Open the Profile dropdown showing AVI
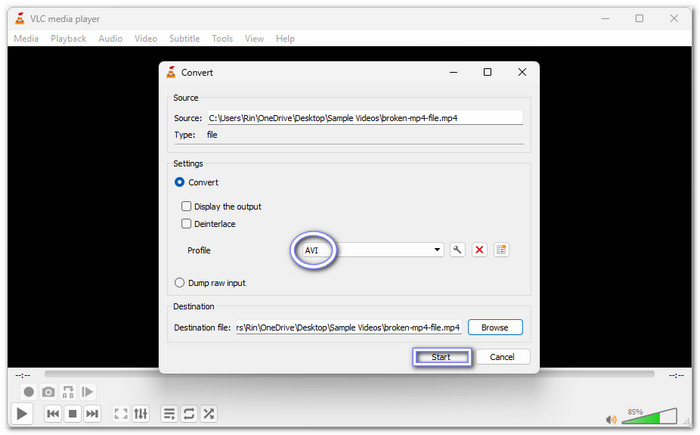Screen dimensions: 700x435 tap(373, 250)
